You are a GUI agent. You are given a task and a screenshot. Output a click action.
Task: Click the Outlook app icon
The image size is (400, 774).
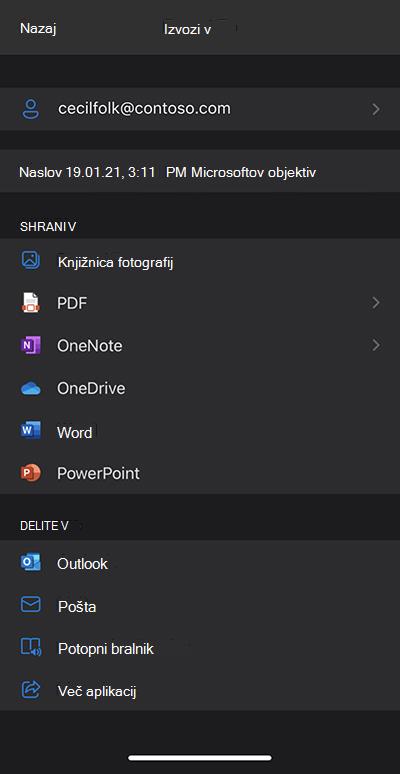point(31,563)
